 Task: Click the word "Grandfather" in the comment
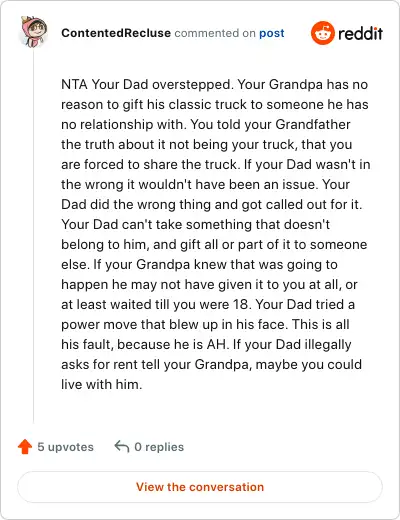(313, 124)
